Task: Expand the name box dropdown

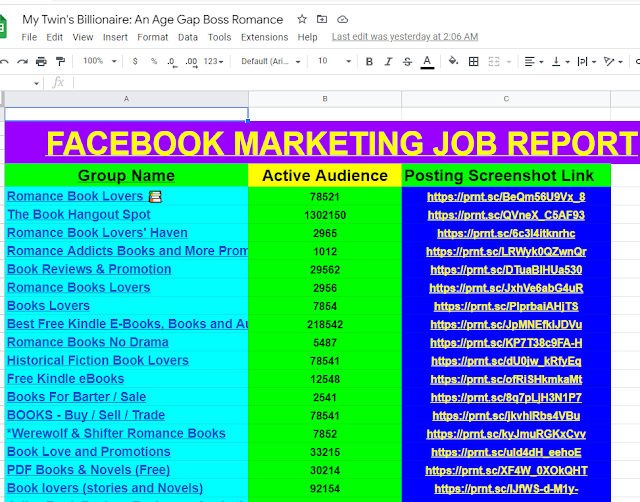Action: tap(36, 83)
